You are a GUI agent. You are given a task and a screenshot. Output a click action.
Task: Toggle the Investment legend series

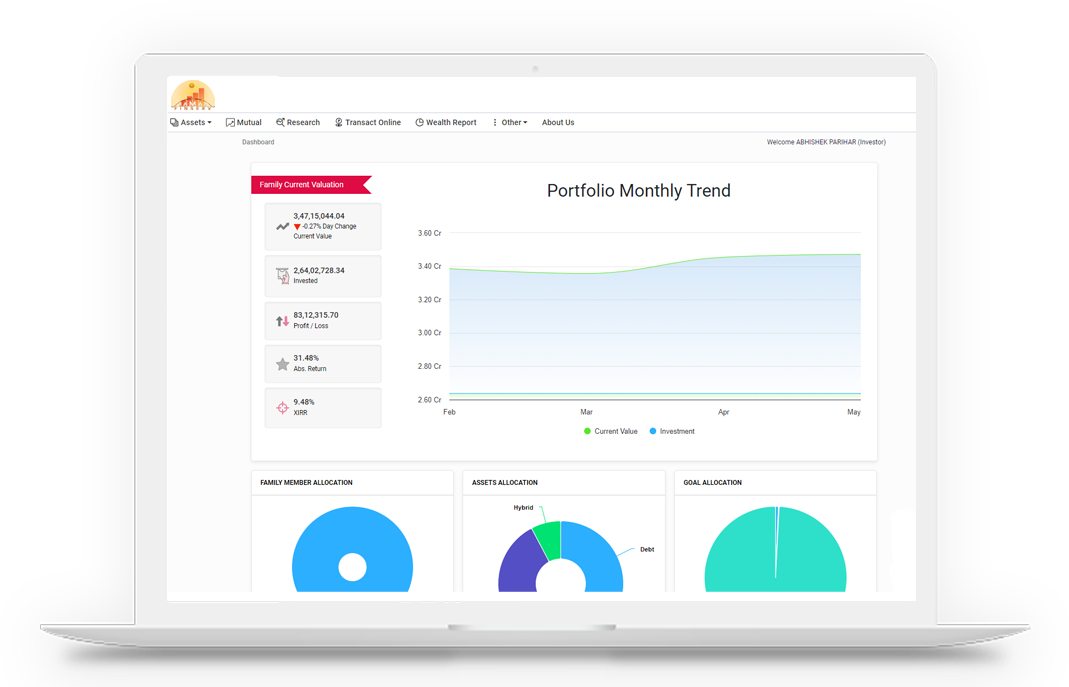point(672,431)
